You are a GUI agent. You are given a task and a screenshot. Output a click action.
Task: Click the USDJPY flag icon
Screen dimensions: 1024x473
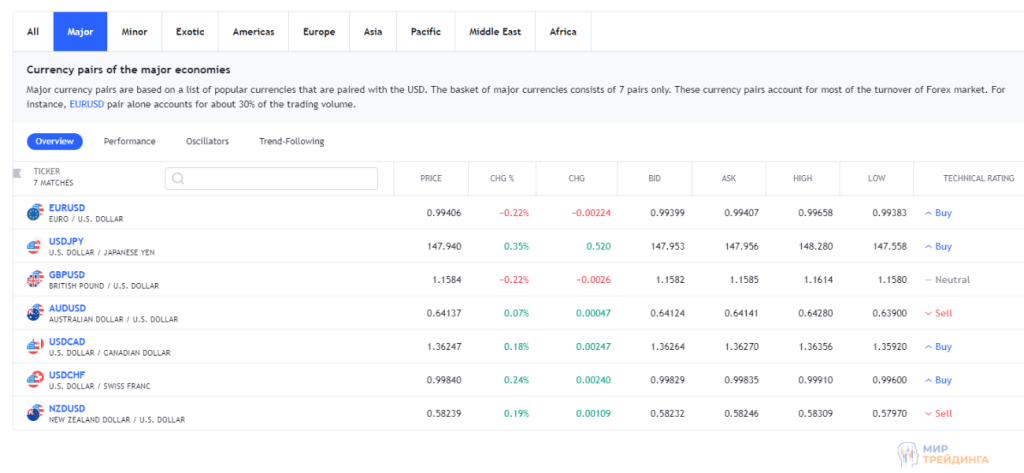point(34,246)
